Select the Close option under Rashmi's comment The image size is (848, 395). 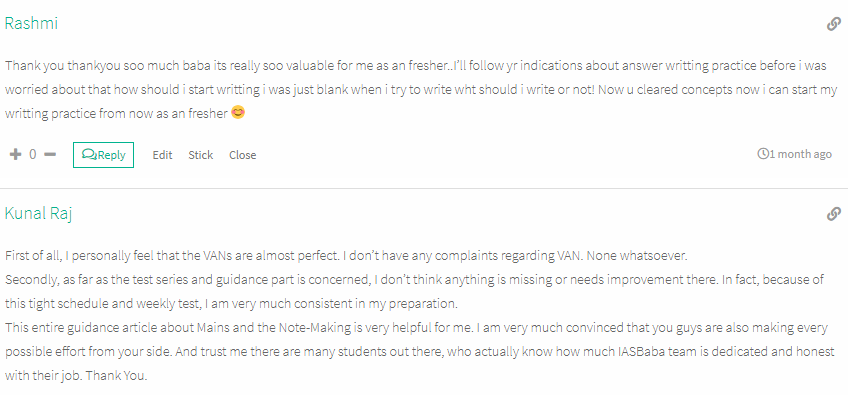tap(242, 155)
